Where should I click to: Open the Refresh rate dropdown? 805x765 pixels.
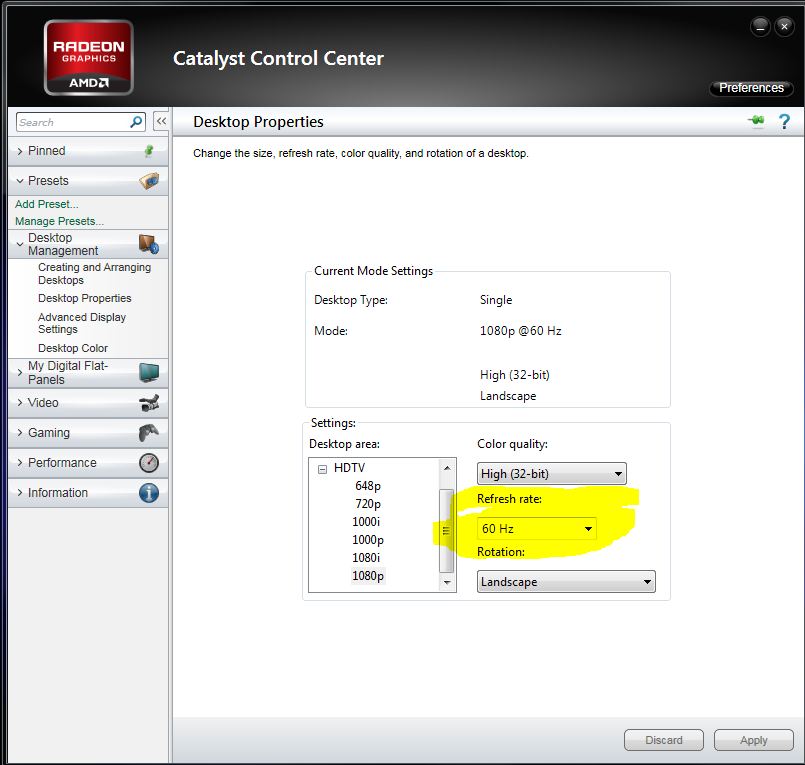536,528
